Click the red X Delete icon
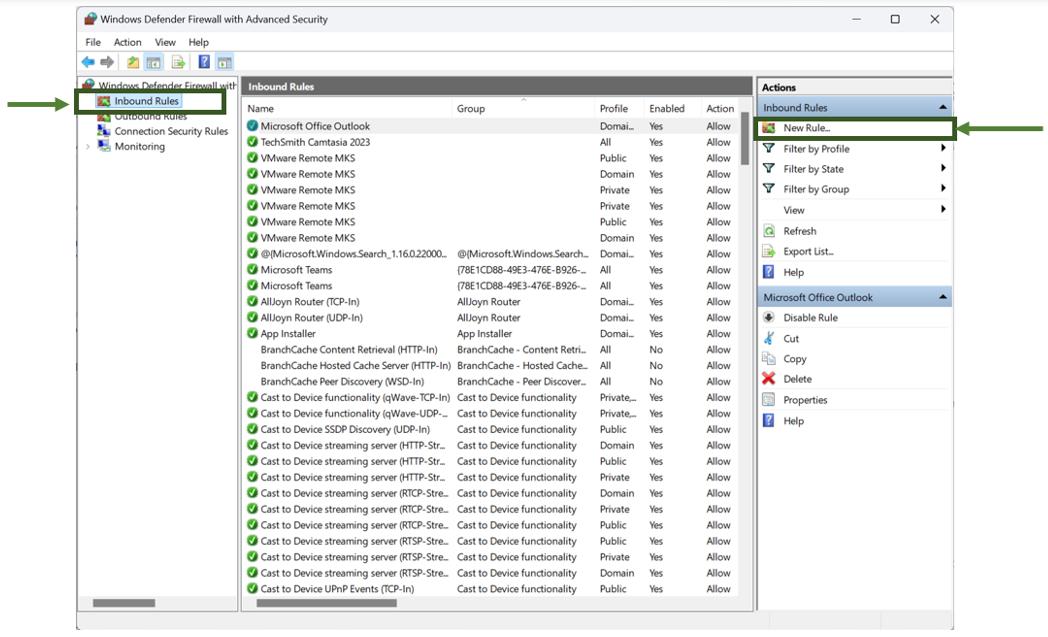Viewport: 1048px width, 637px height. pyautogui.click(x=768, y=379)
